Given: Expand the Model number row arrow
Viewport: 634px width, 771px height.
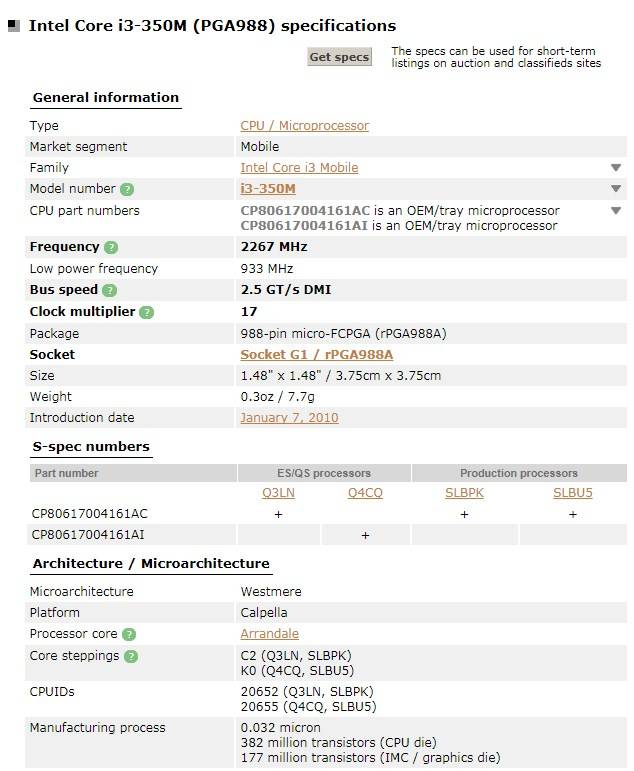Looking at the screenshot, I should (616, 189).
